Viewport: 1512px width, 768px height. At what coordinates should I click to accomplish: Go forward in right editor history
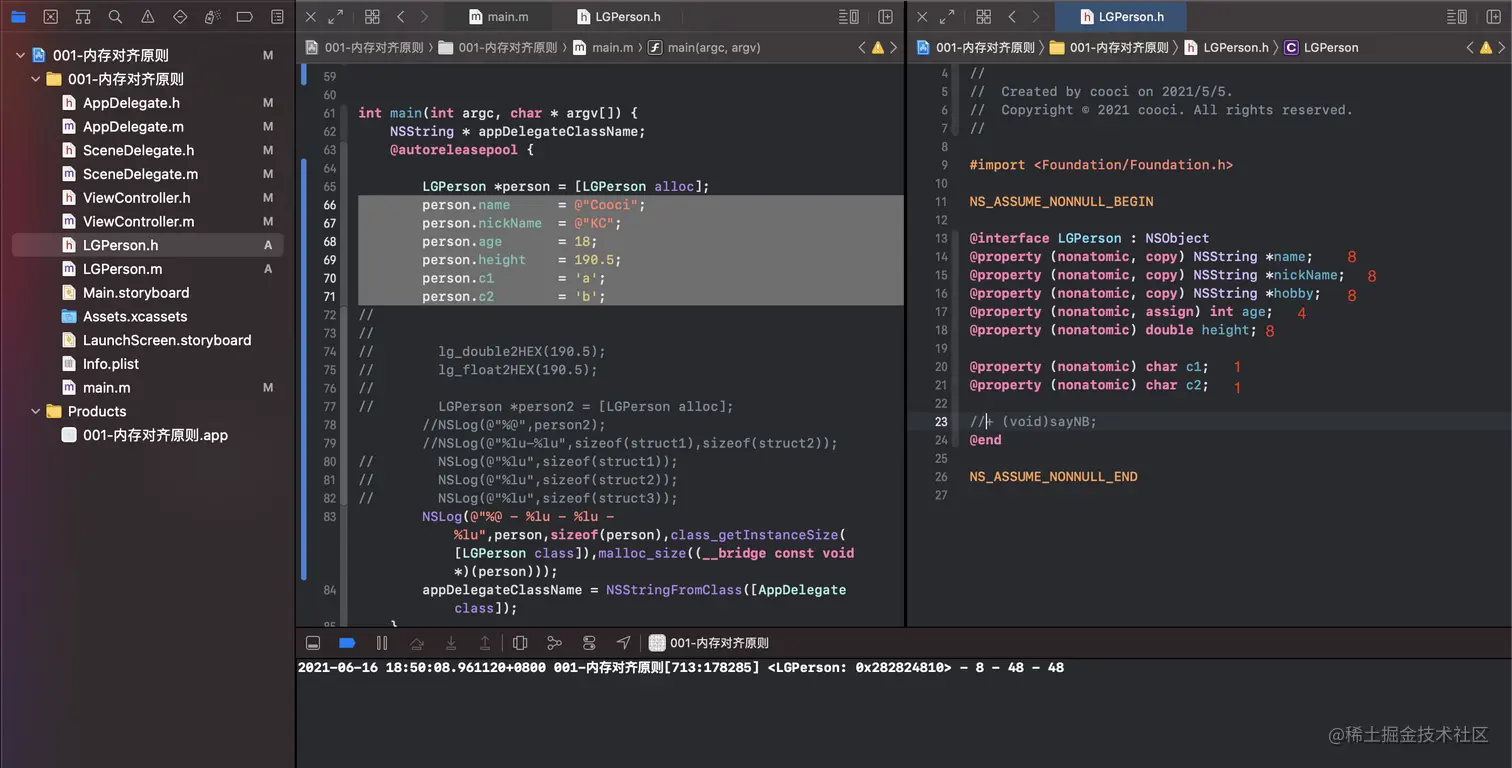coord(1036,17)
